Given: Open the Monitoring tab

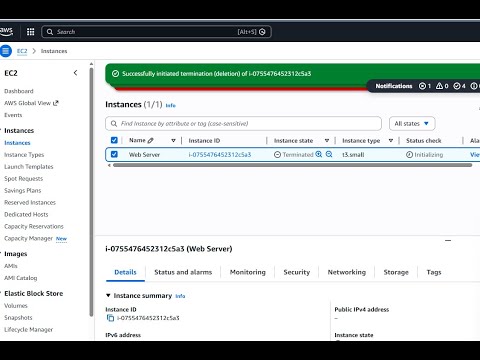Looking at the screenshot, I should coord(248,272).
